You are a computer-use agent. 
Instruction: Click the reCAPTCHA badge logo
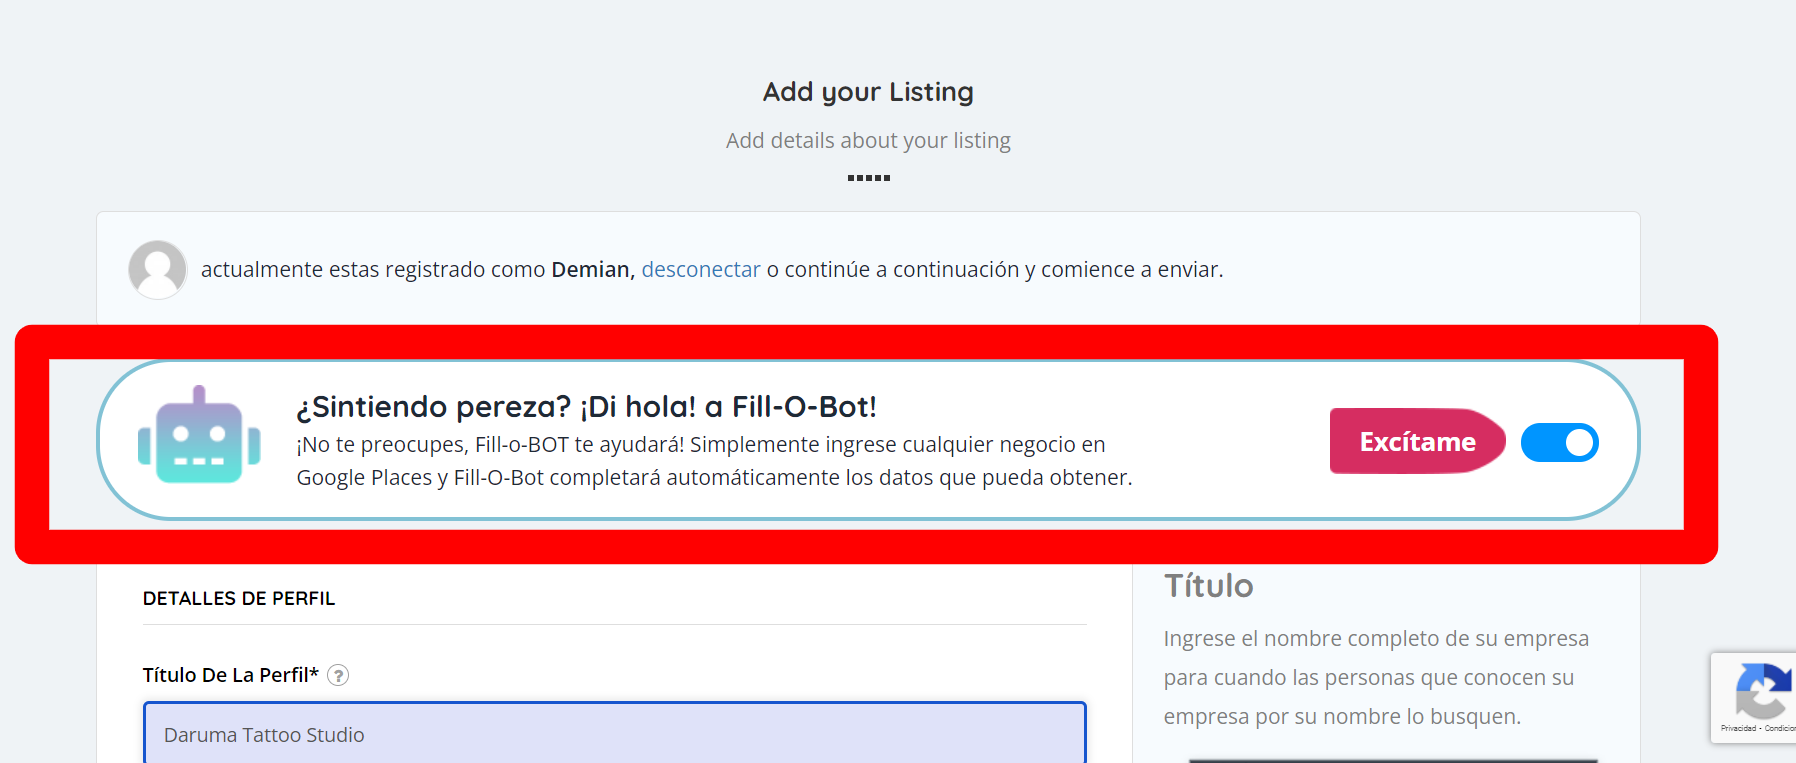tap(1764, 689)
